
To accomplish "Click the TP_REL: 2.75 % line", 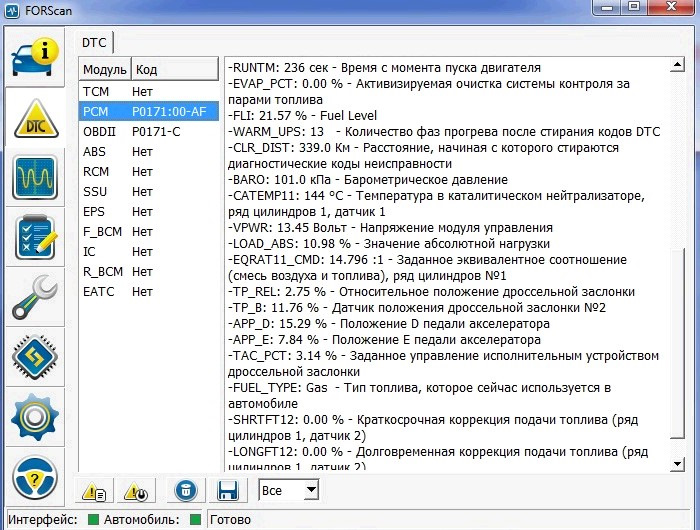I will point(431,292).
